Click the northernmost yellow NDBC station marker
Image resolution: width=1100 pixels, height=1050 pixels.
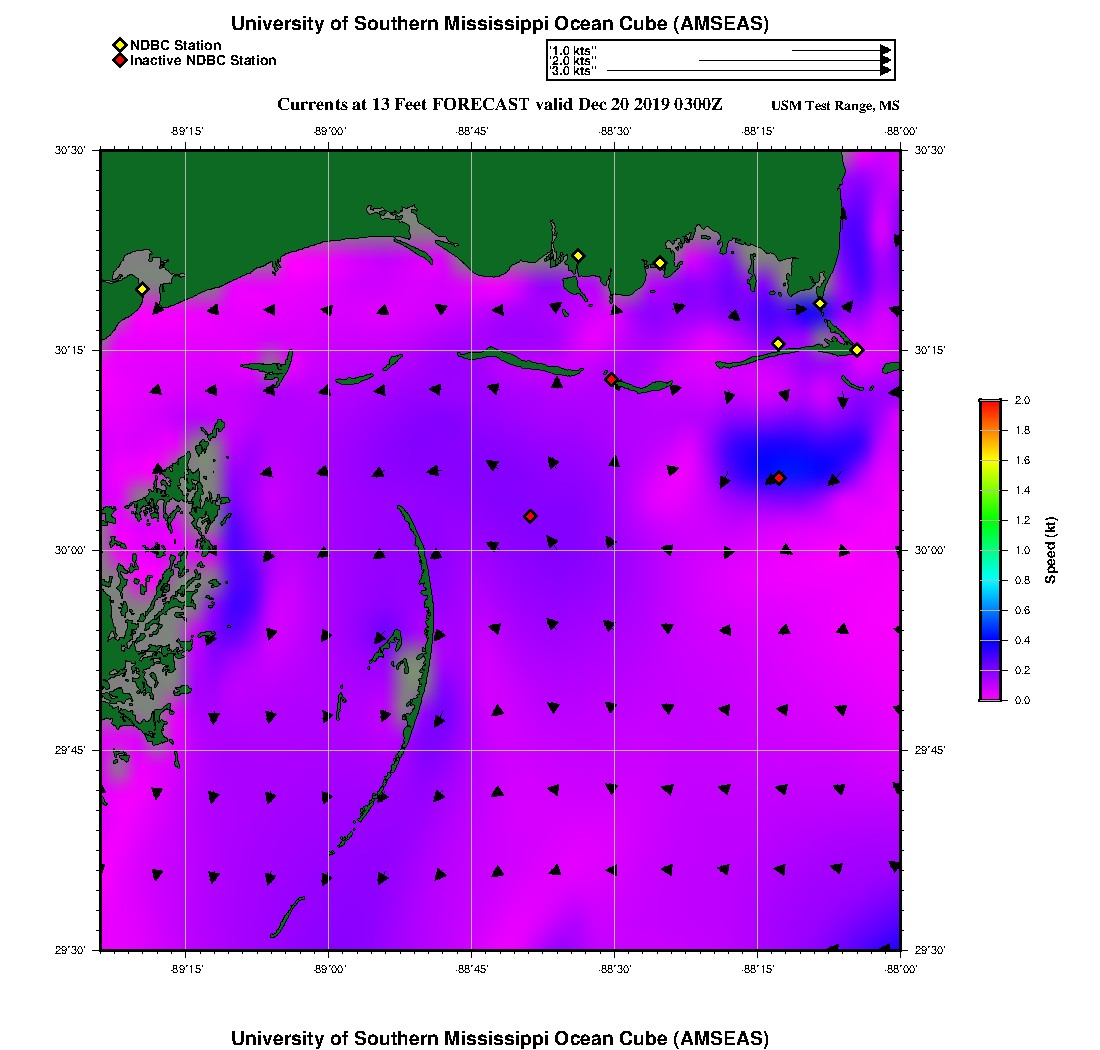578,256
